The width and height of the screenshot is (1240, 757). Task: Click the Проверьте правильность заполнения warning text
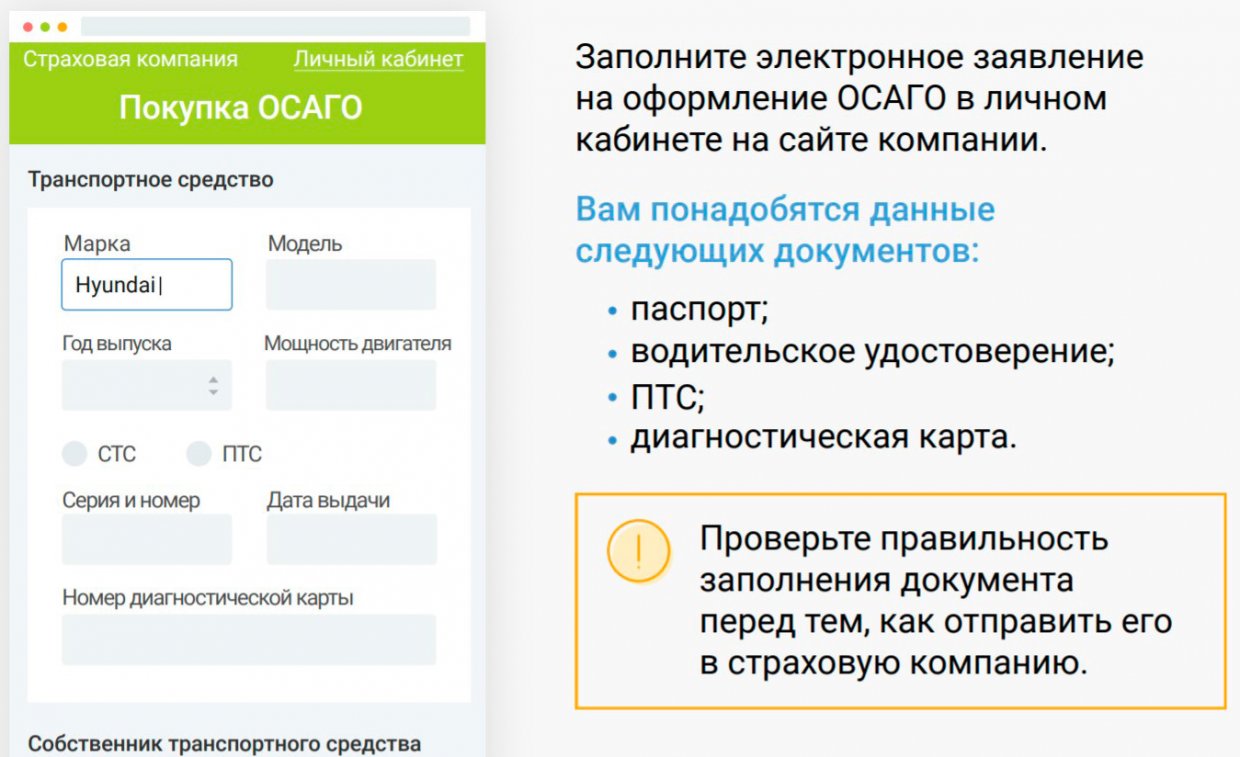pos(936,601)
